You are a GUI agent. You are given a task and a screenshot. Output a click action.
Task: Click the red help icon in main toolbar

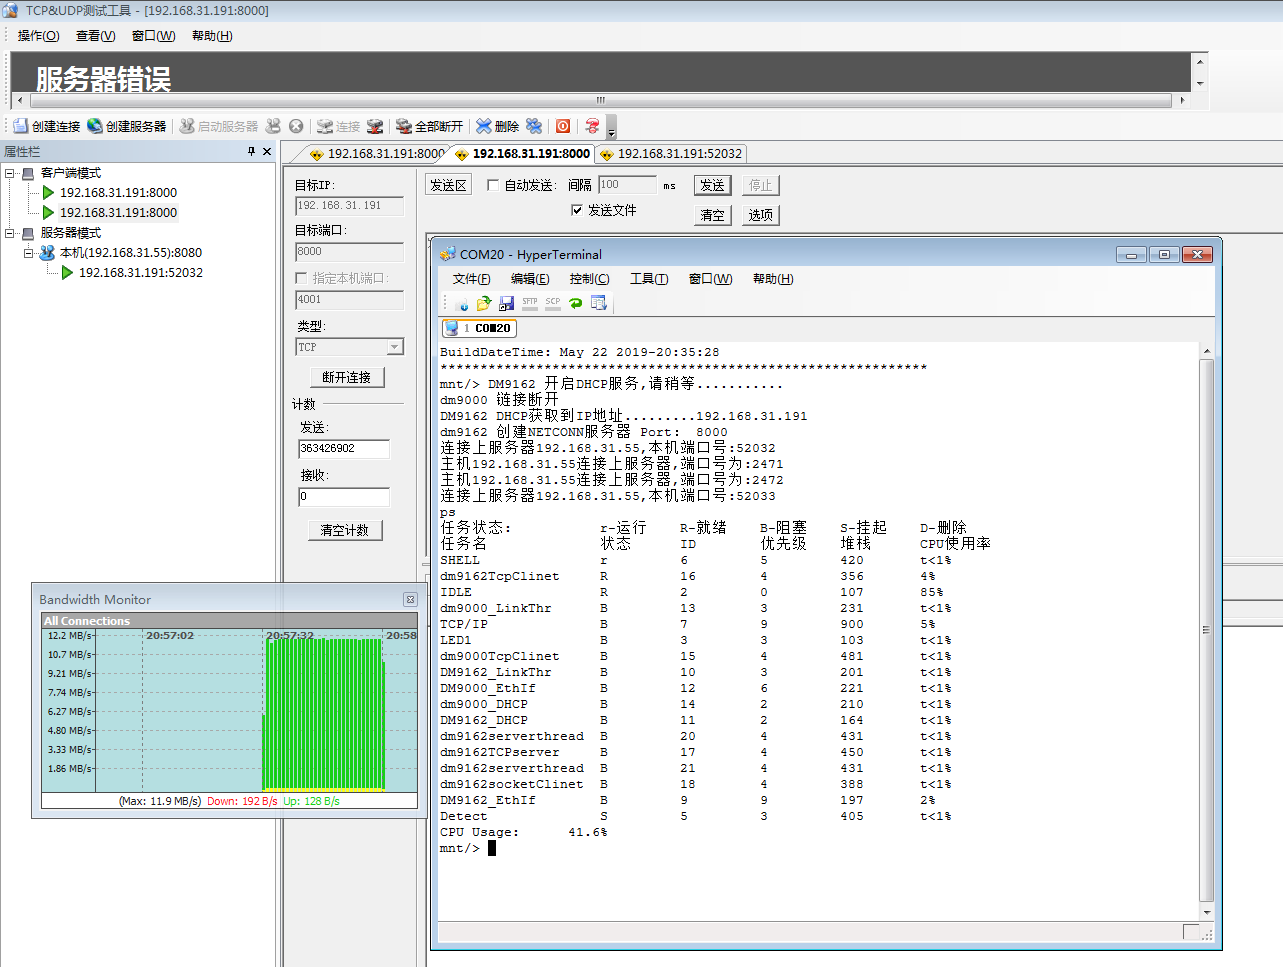(593, 126)
